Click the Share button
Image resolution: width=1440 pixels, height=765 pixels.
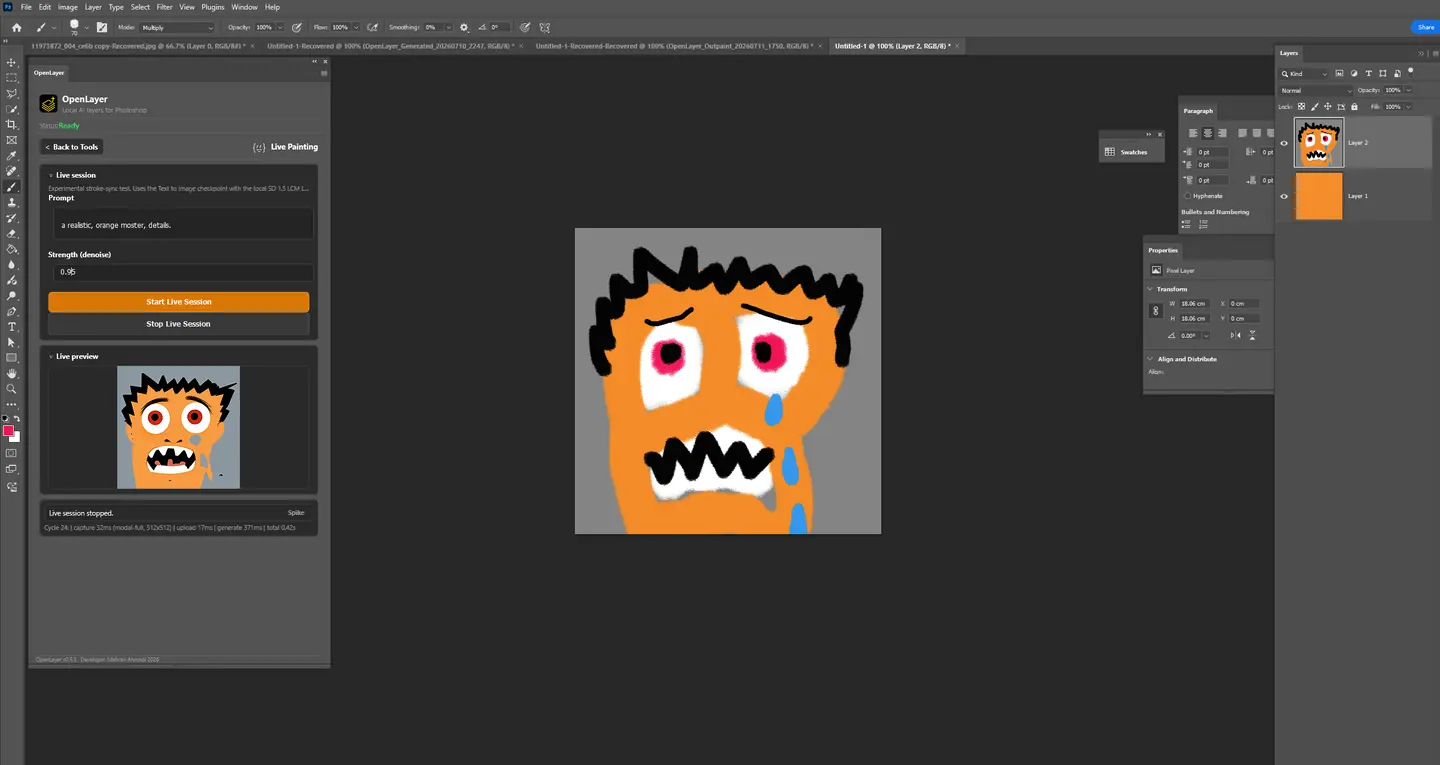point(1425,27)
